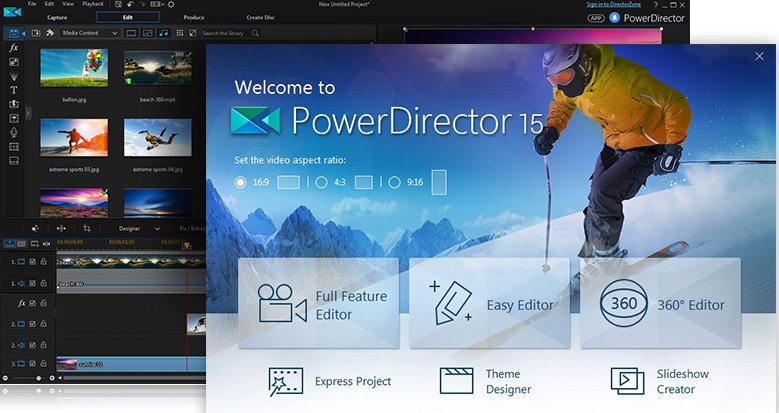Click the search magnifier icon
The height and width of the screenshot is (413, 779).
coord(255,33)
